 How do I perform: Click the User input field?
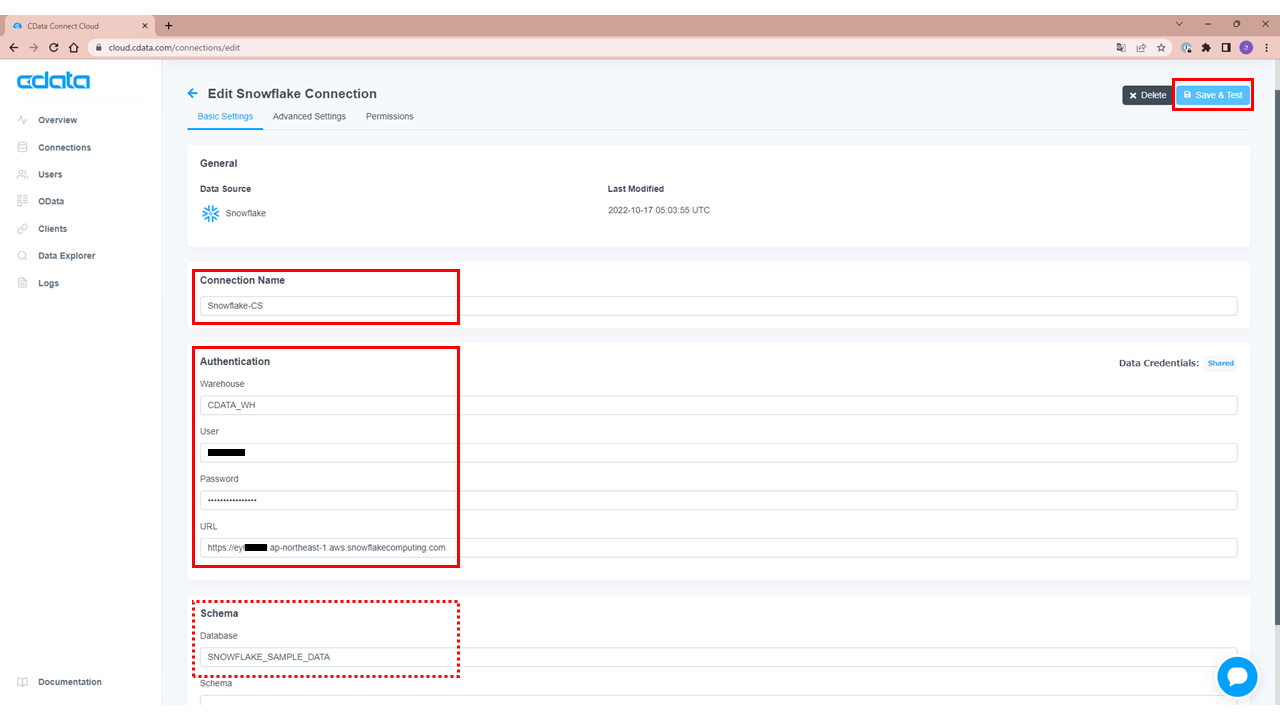click(x=718, y=453)
